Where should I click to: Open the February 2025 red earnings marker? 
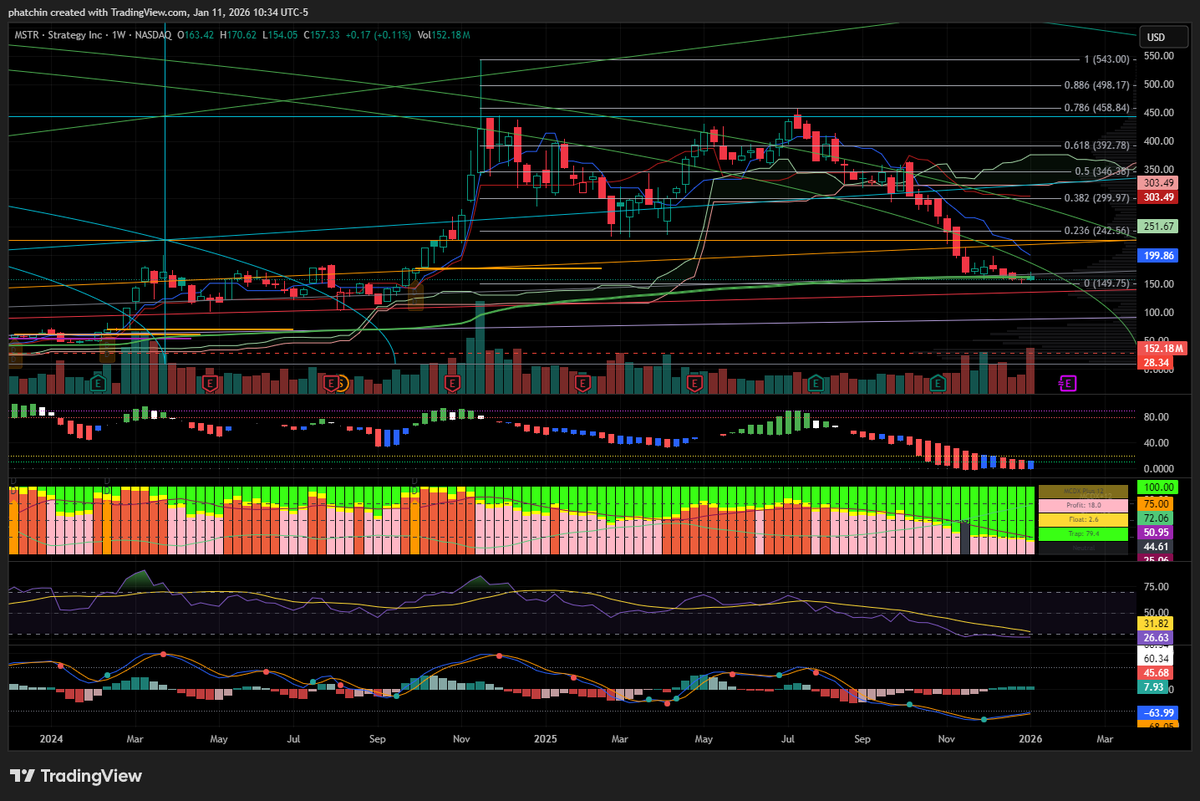[x=581, y=383]
